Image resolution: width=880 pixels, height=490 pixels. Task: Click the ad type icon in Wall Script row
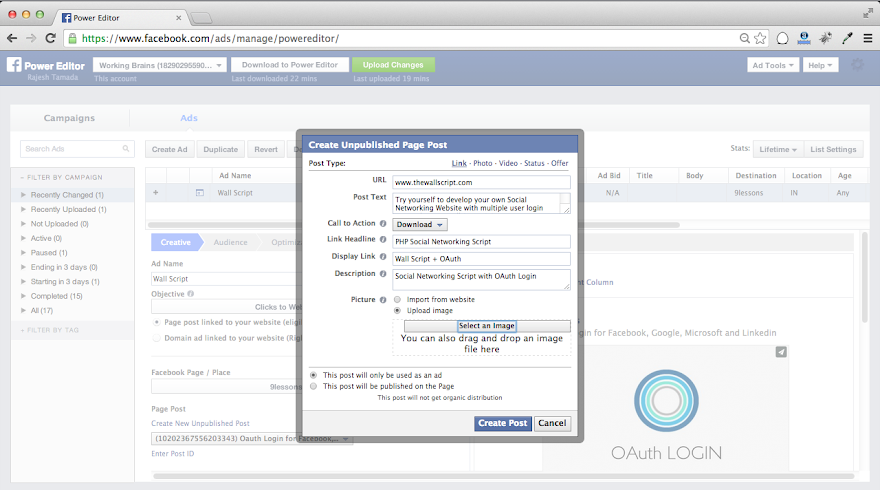click(x=200, y=193)
